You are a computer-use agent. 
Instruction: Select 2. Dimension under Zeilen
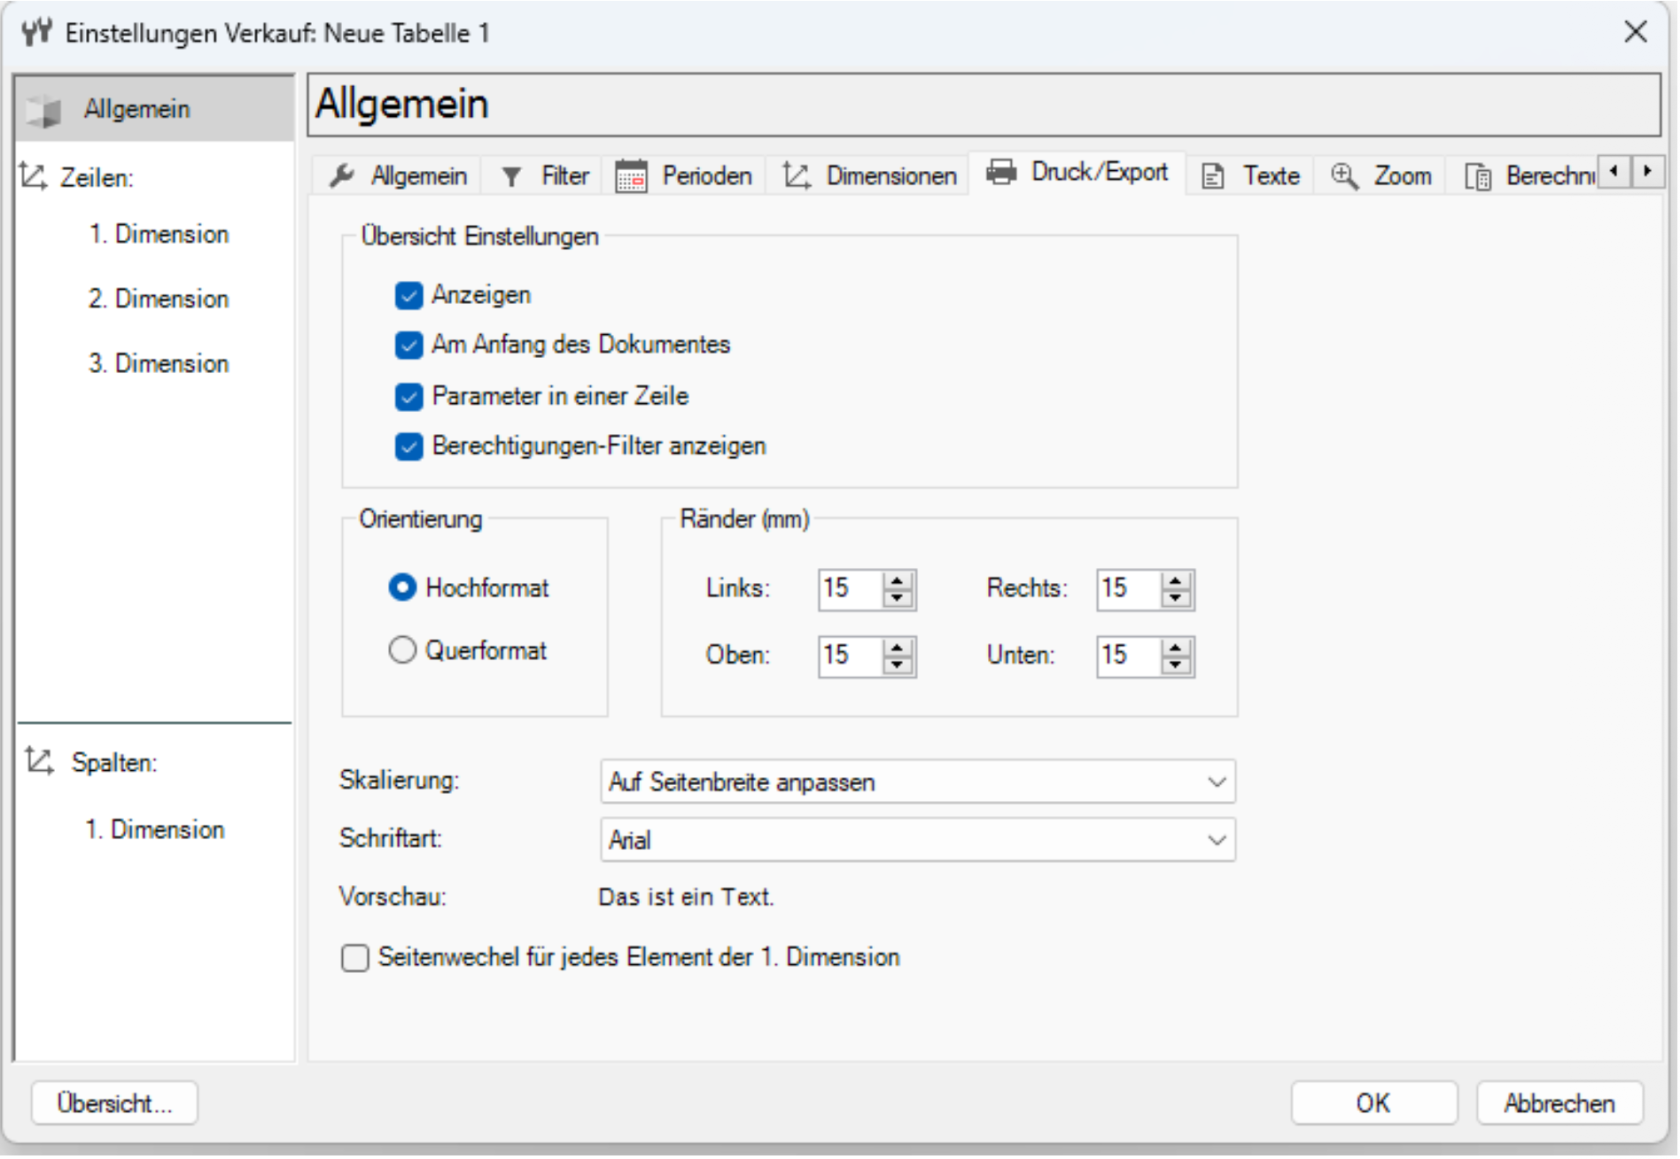pyautogui.click(x=158, y=299)
